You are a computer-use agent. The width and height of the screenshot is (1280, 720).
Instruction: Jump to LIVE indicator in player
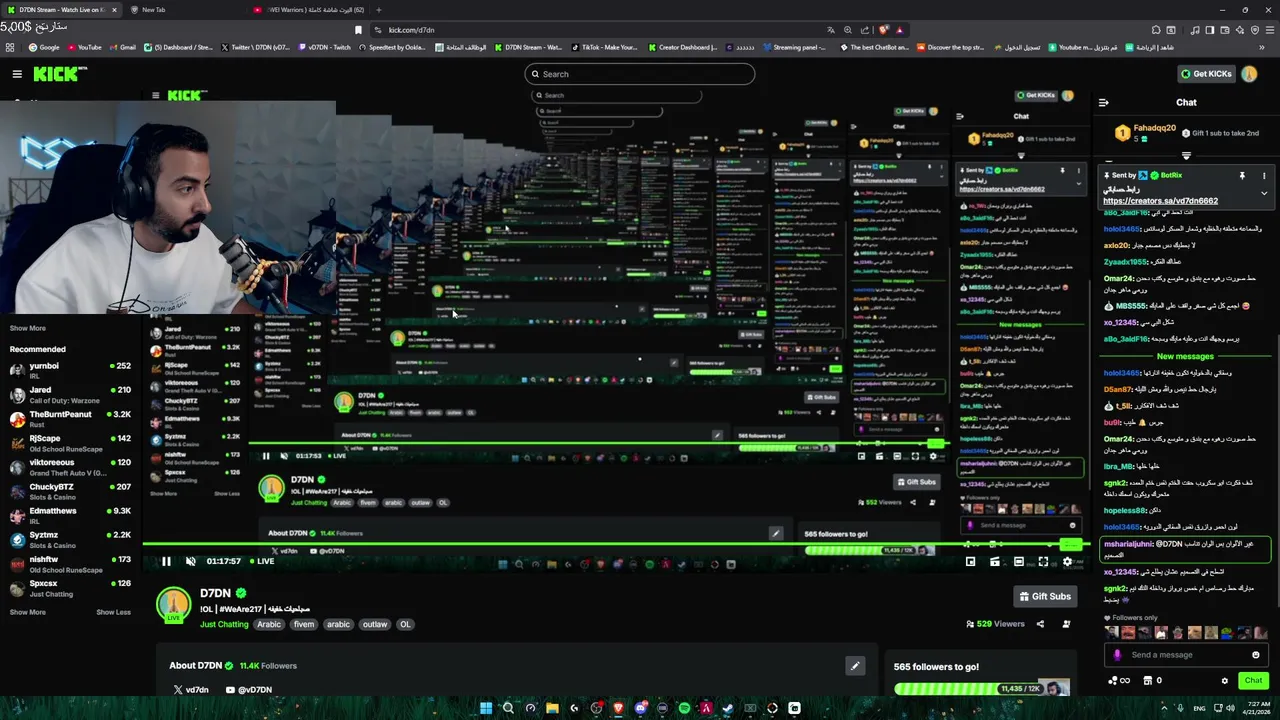click(261, 561)
